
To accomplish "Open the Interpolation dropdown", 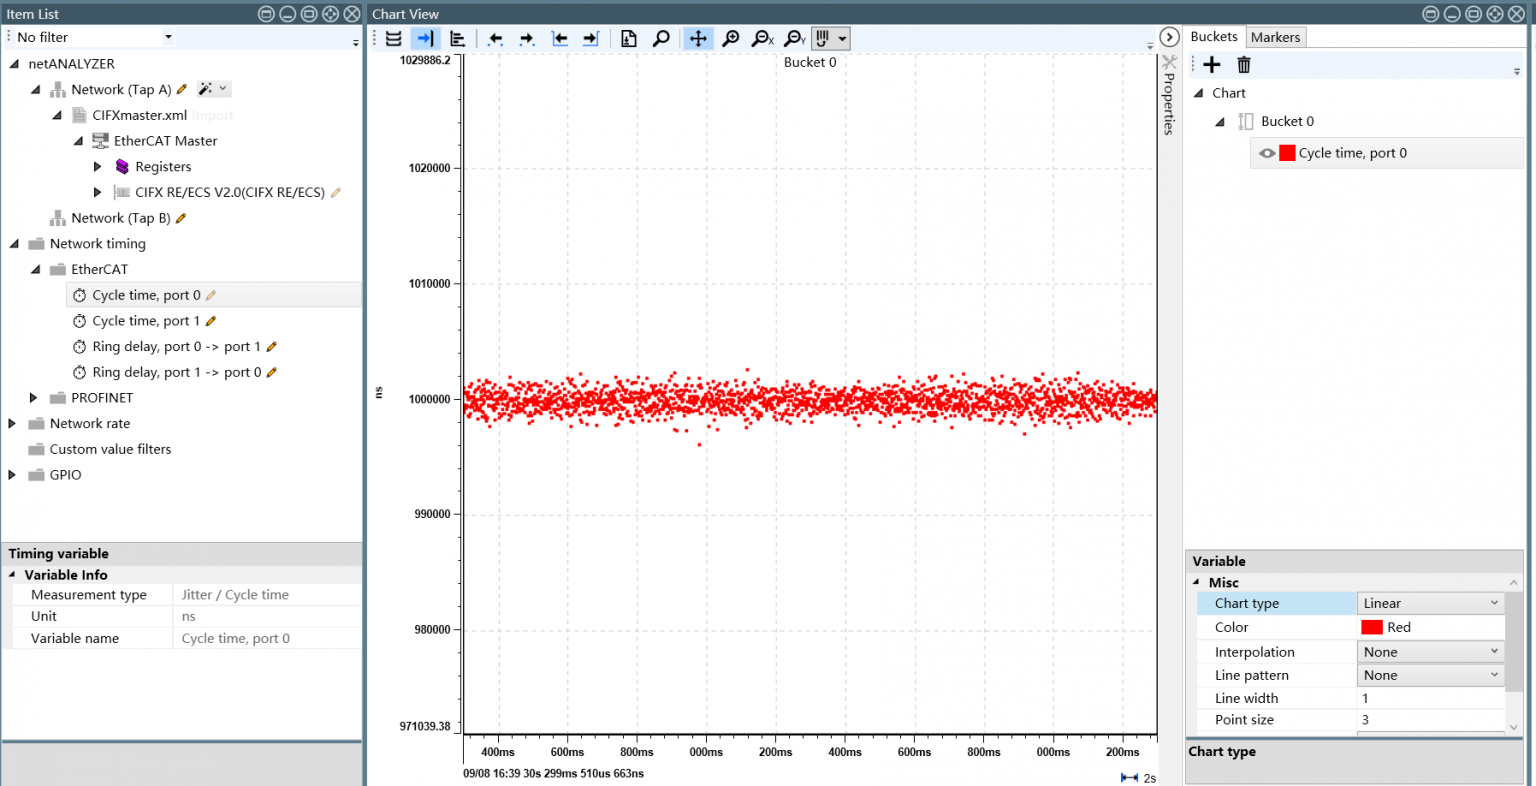I will click(x=1430, y=652).
